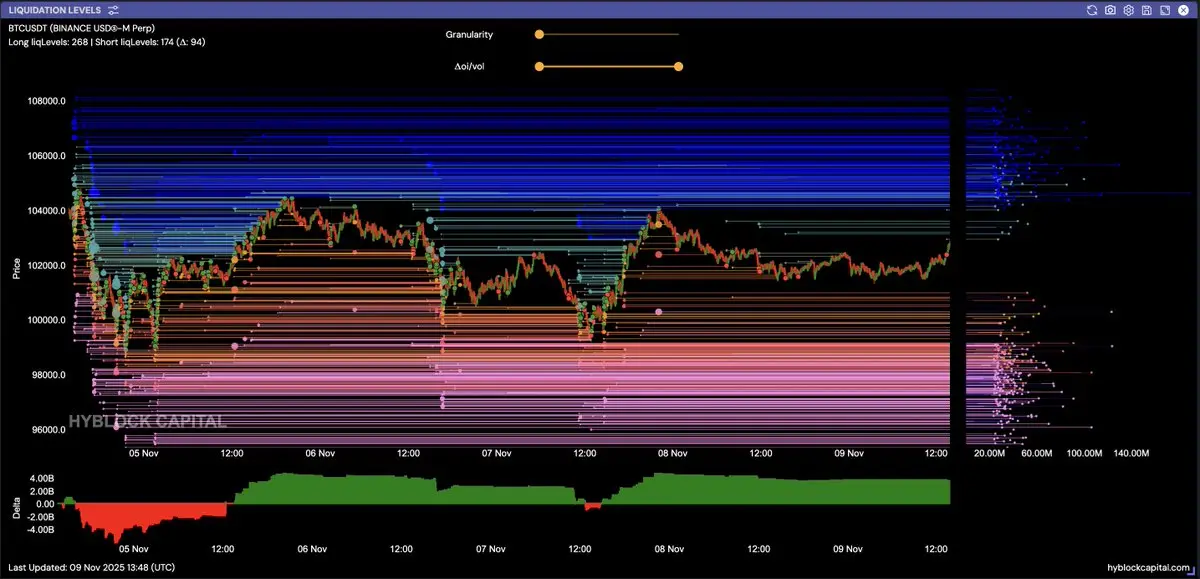Click the 100.00M histogram axis label
The height and width of the screenshot is (579, 1200).
(1085, 453)
